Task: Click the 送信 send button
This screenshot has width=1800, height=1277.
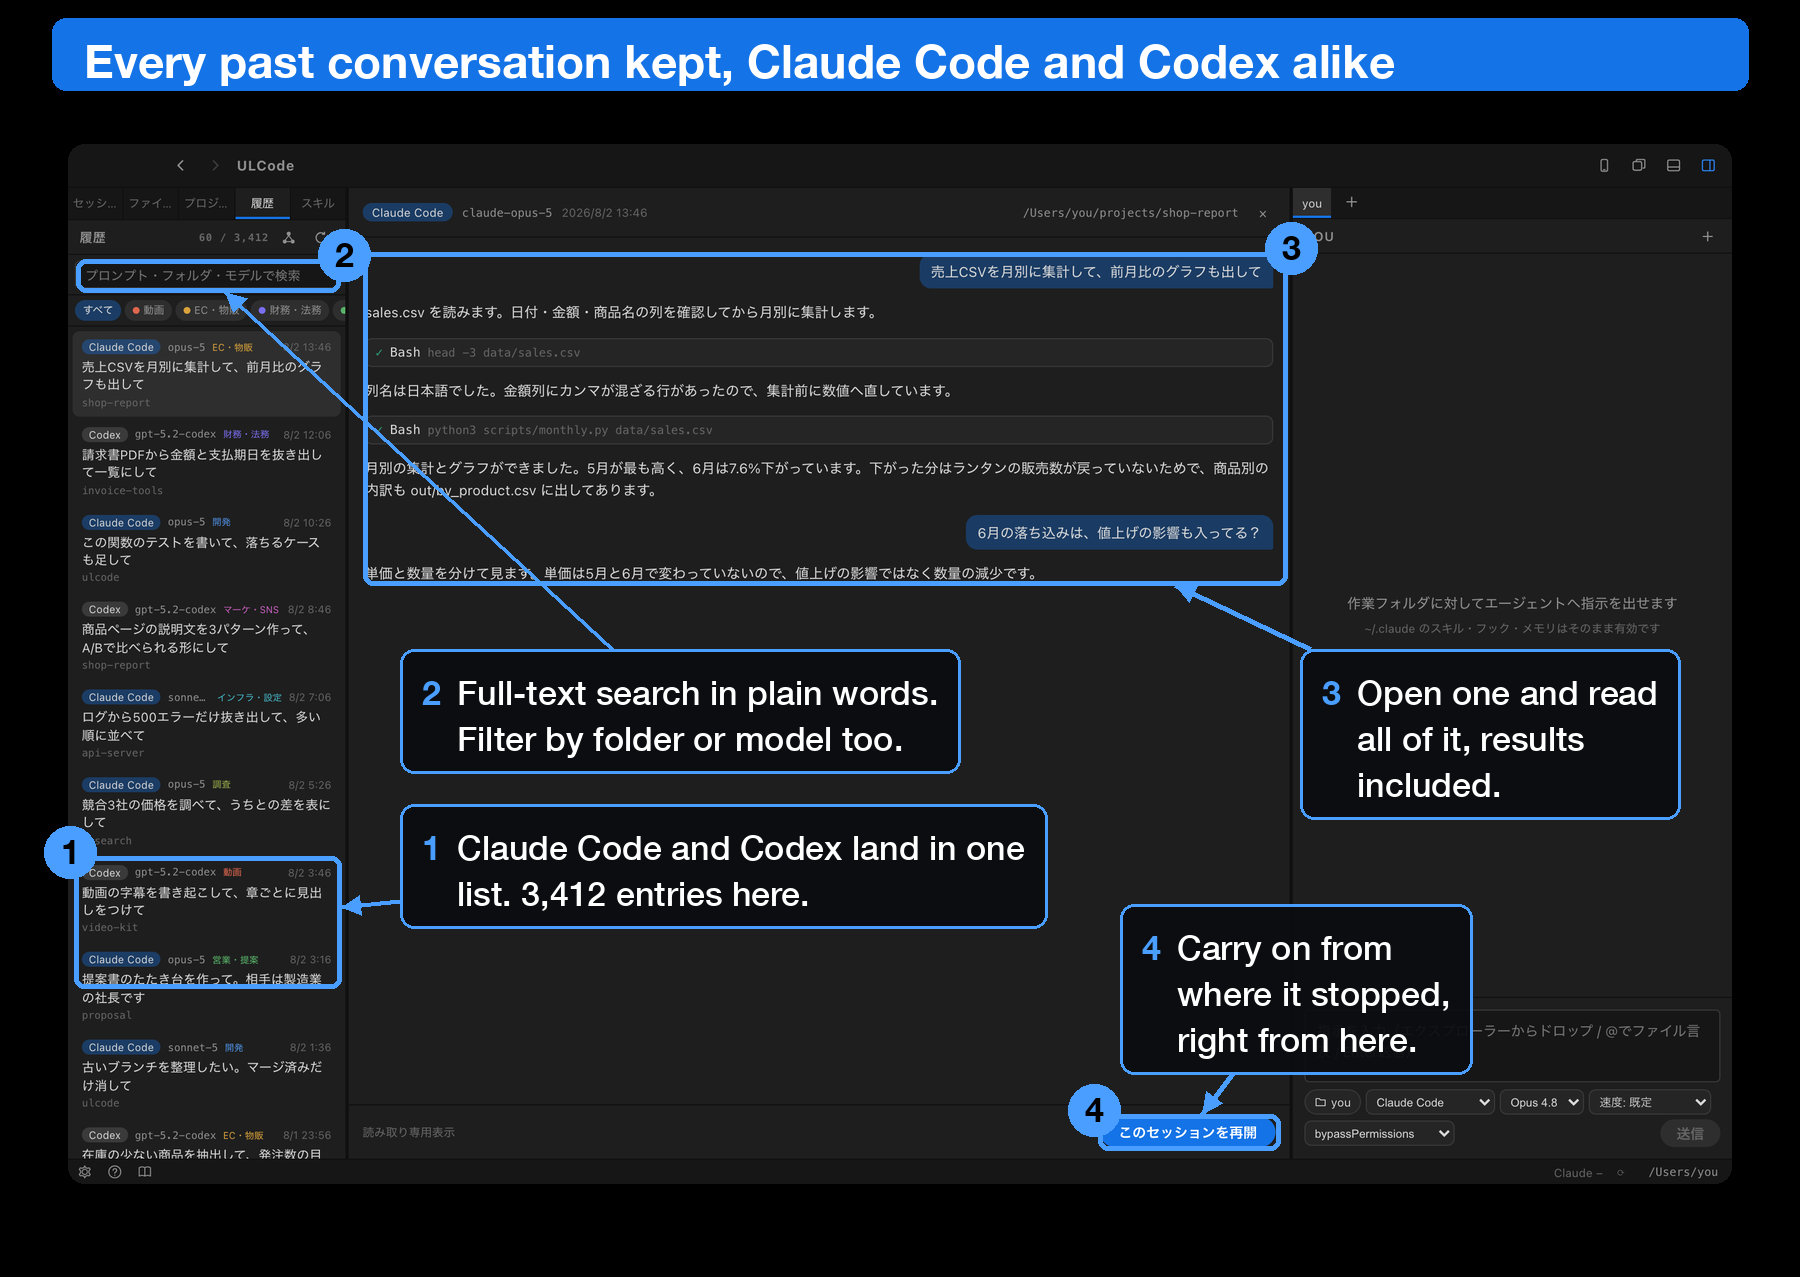Action: 1690,1134
